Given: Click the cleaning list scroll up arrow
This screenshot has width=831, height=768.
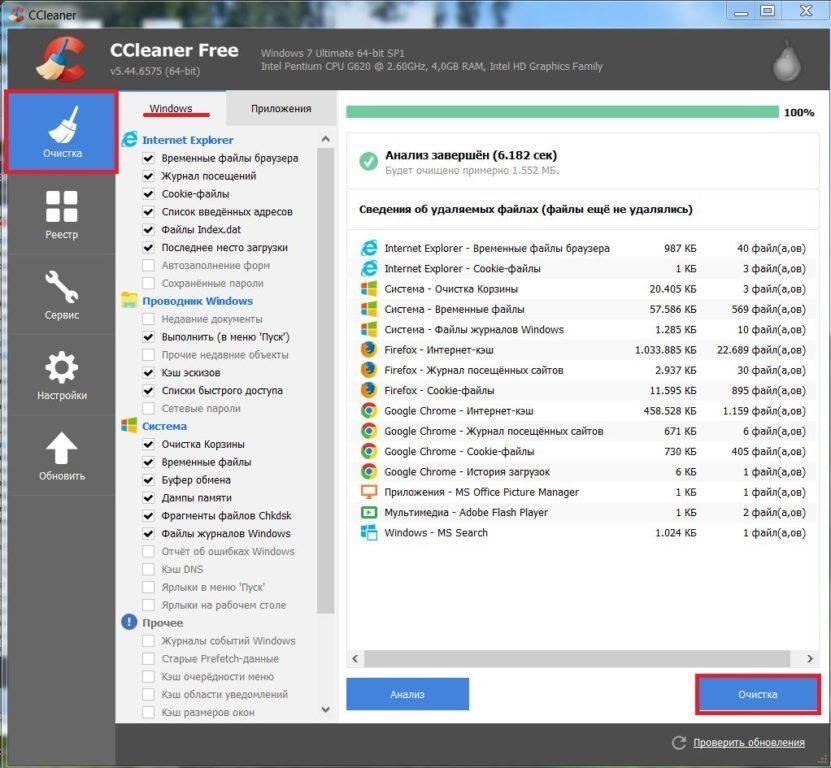Looking at the screenshot, I should (x=325, y=139).
